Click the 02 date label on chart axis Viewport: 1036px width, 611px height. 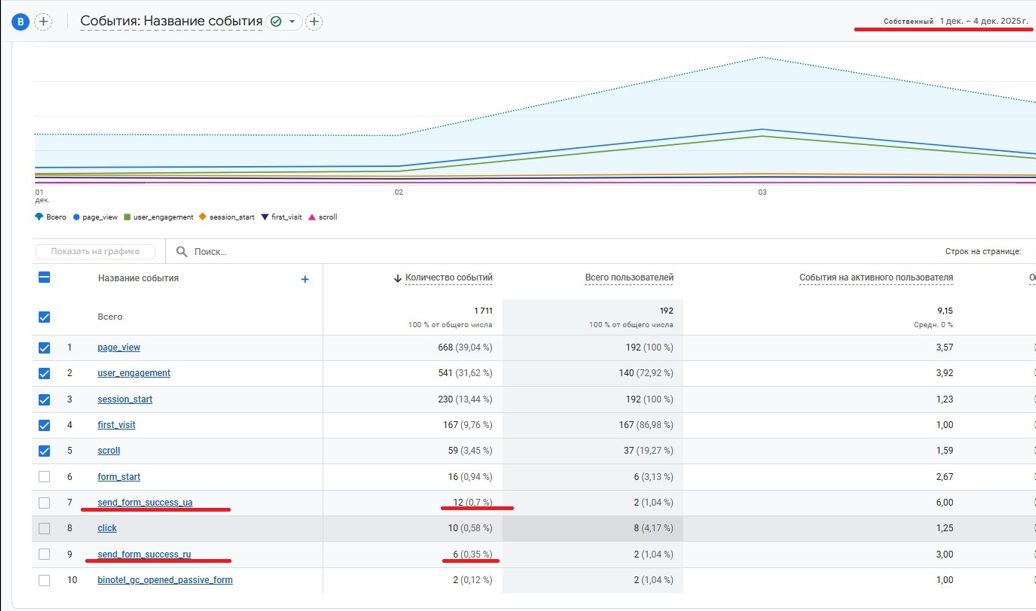[x=398, y=192]
